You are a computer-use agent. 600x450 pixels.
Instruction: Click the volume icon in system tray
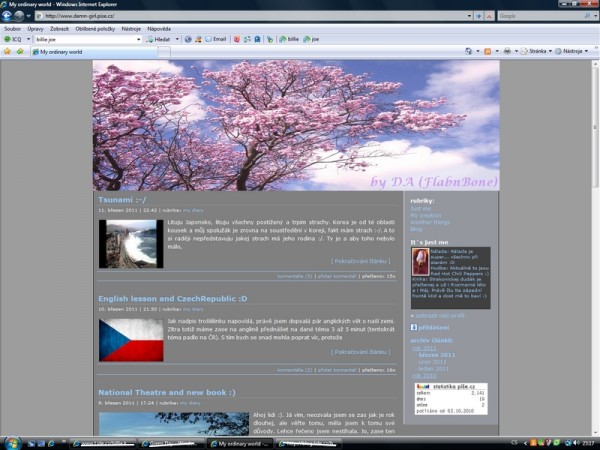click(x=576, y=443)
